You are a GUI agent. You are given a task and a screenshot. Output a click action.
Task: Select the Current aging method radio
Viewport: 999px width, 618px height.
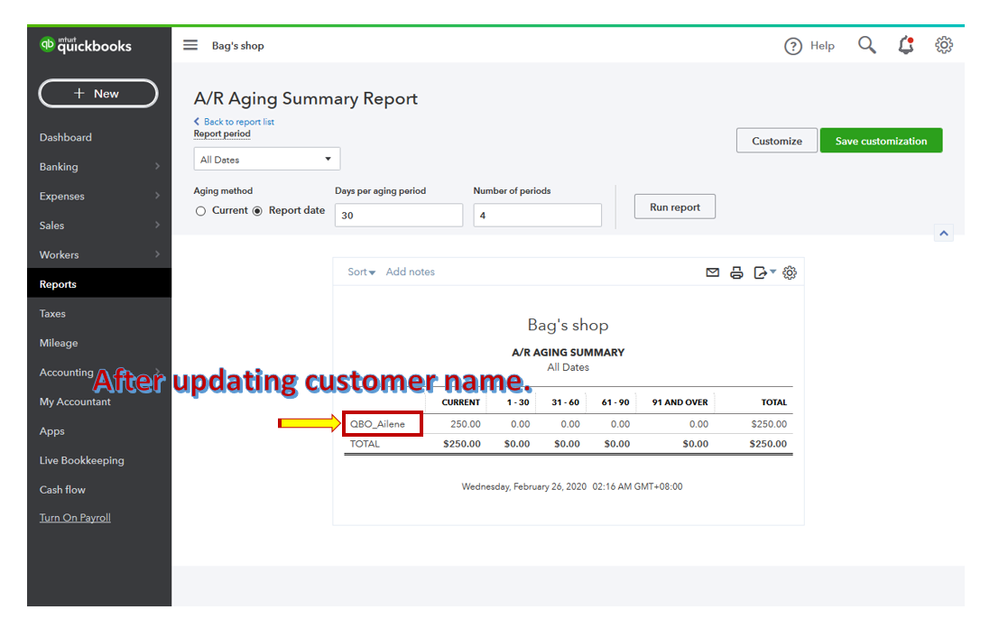click(201, 211)
